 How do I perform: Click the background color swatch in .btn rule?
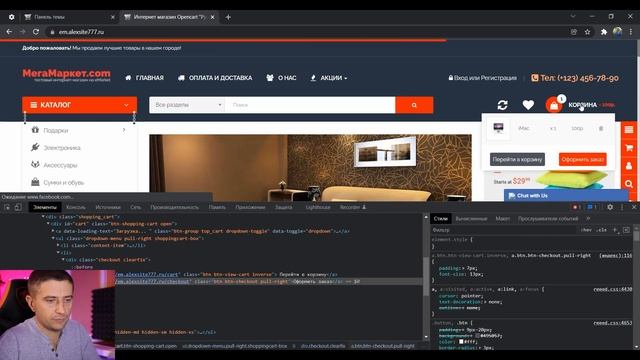pos(477,336)
